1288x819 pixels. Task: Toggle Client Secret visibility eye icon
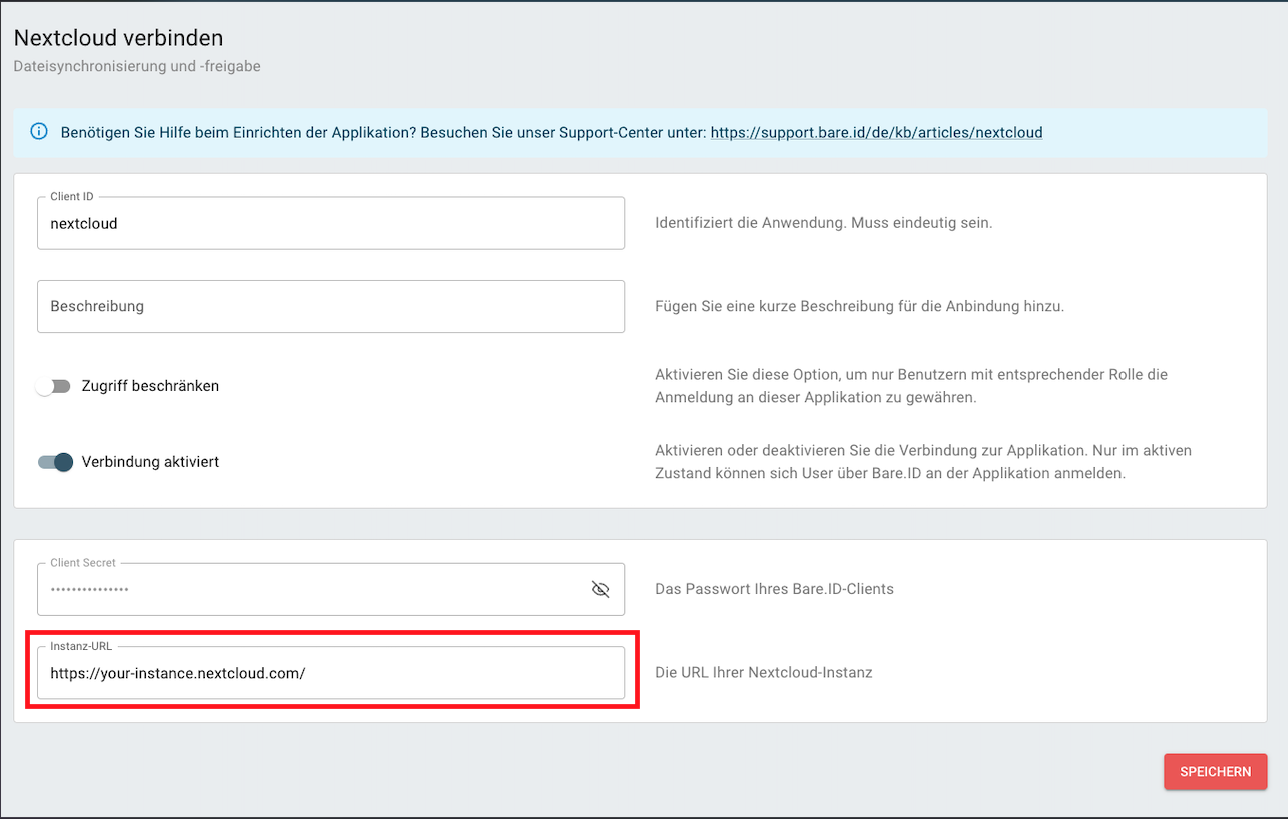(x=600, y=589)
